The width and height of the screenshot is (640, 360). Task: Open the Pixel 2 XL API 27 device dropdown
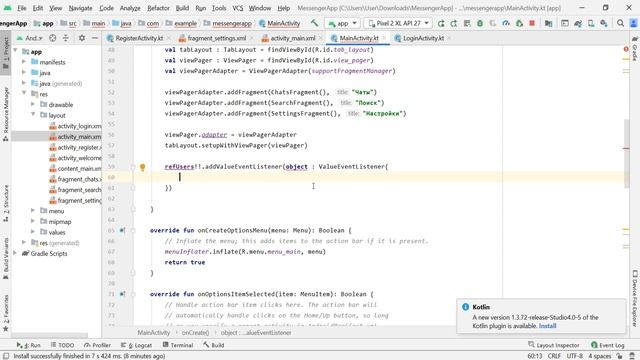398,23
